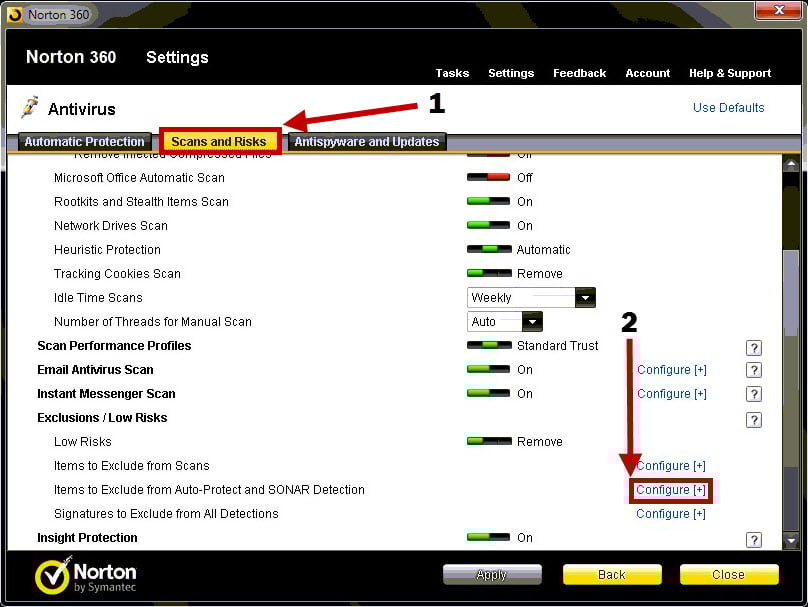Open the Number of Threads Auto dropdown
This screenshot has width=808, height=607.
point(505,322)
